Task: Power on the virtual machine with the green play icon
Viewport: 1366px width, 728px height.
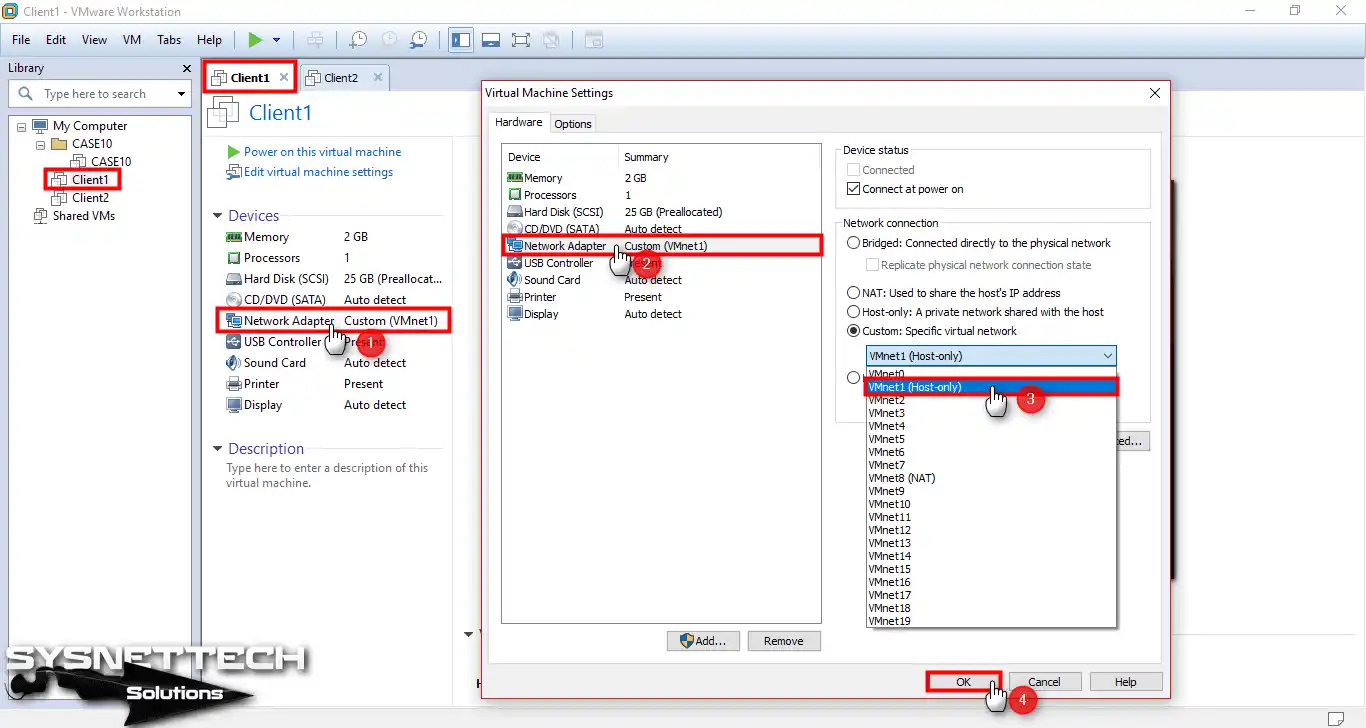Action: (x=257, y=40)
